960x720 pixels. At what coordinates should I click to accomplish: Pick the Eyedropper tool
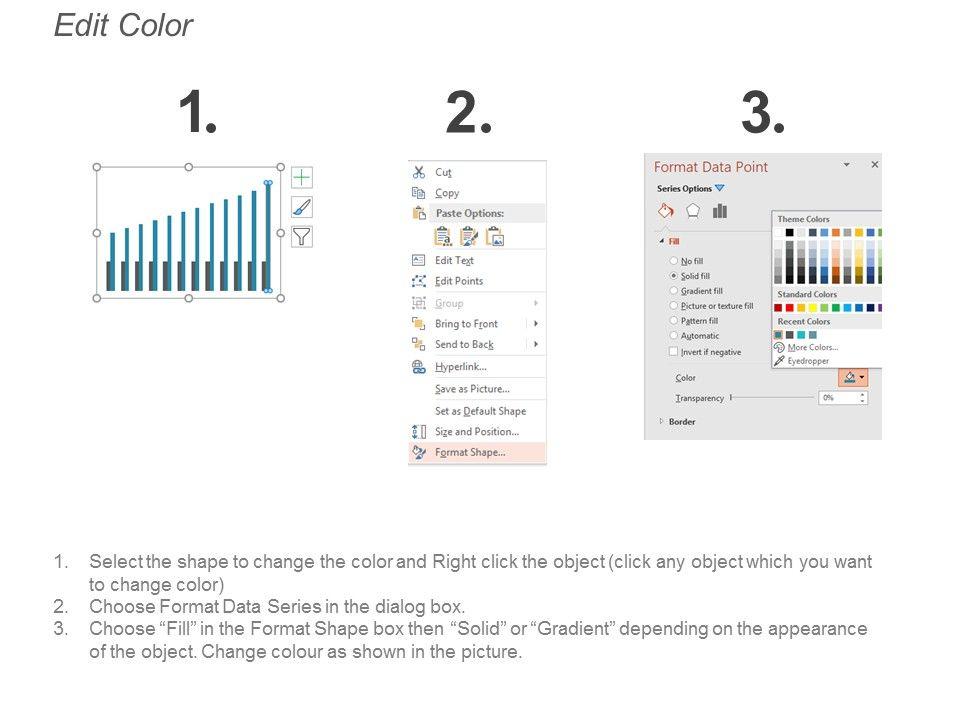coord(807,361)
